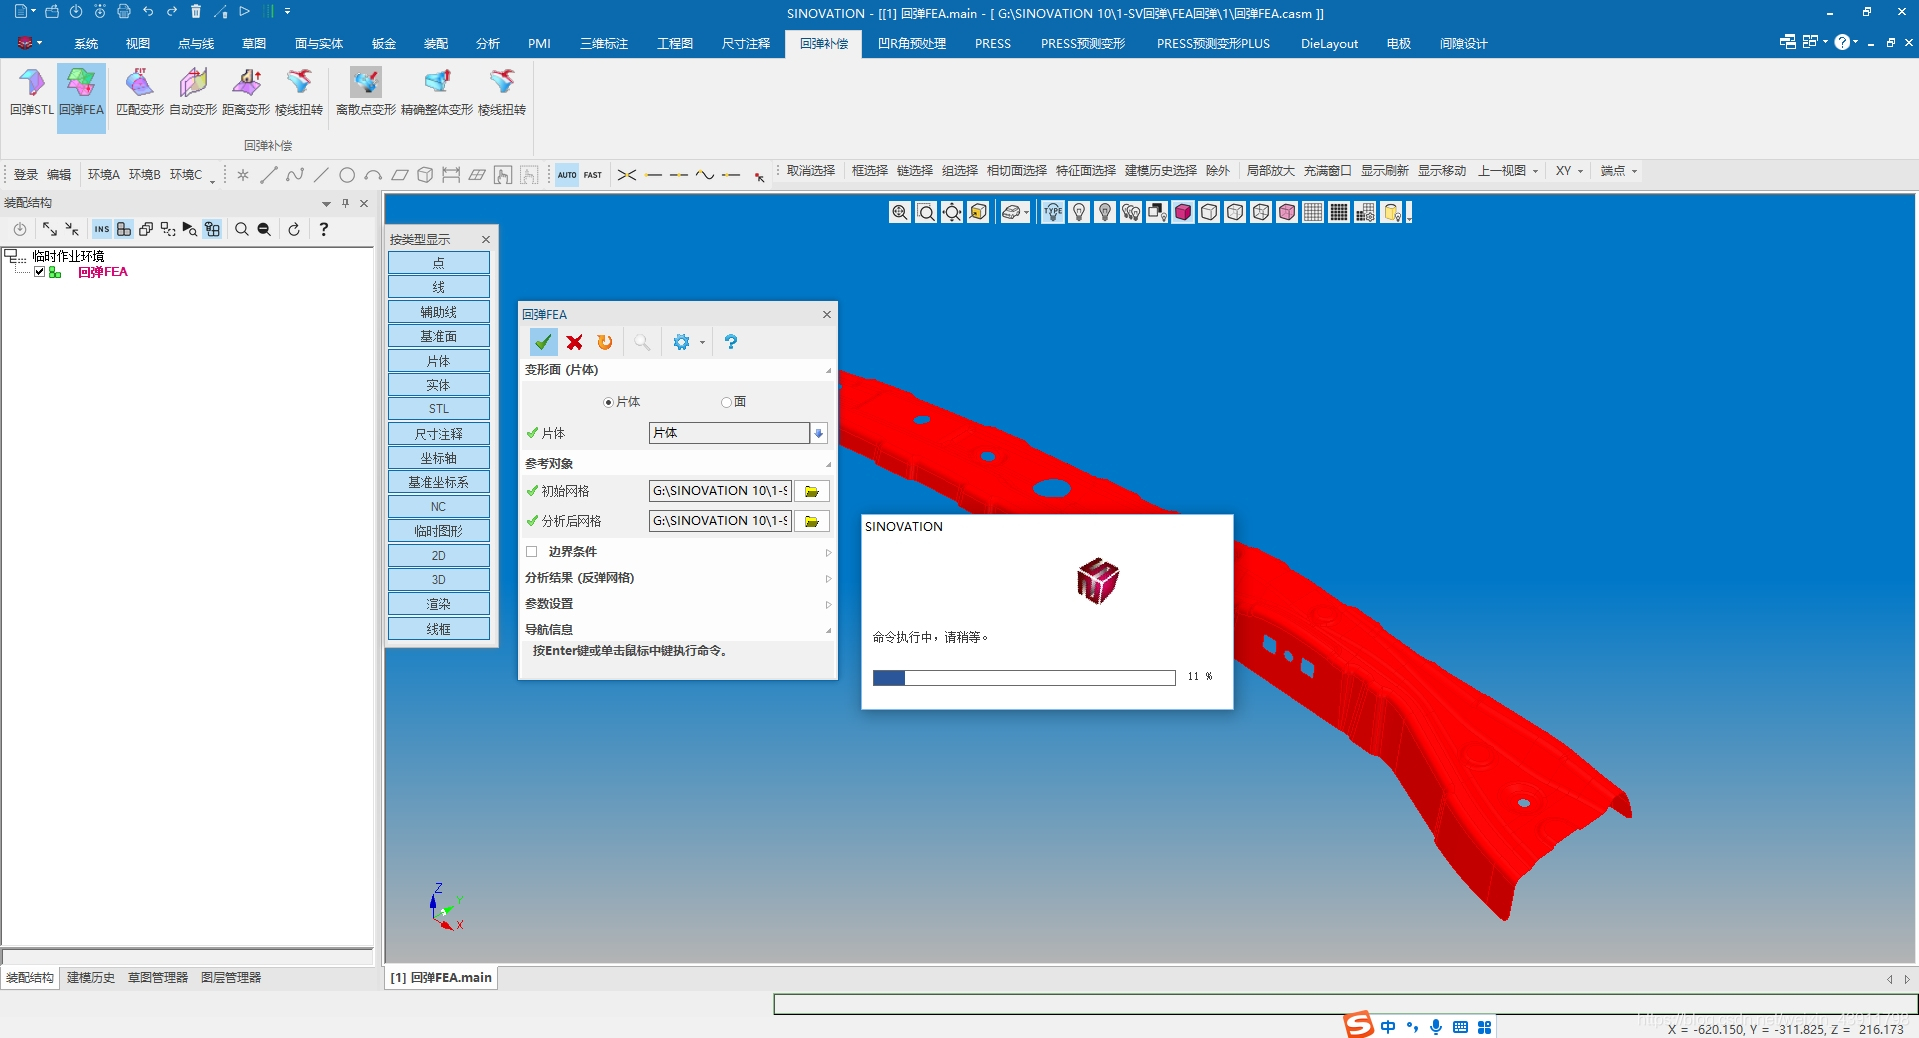
Task: Click the 基准坐标系 type button
Action: (439, 482)
